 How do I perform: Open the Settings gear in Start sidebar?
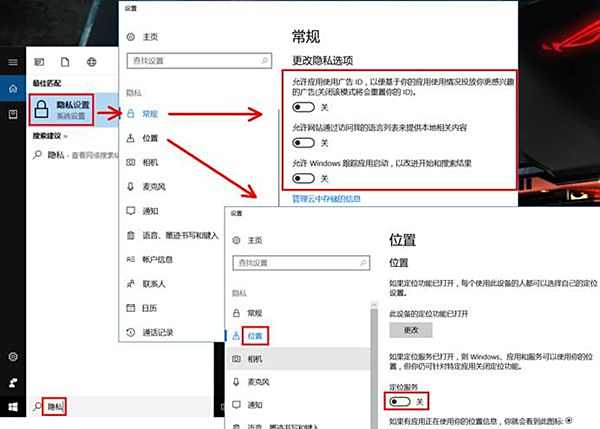point(13,357)
